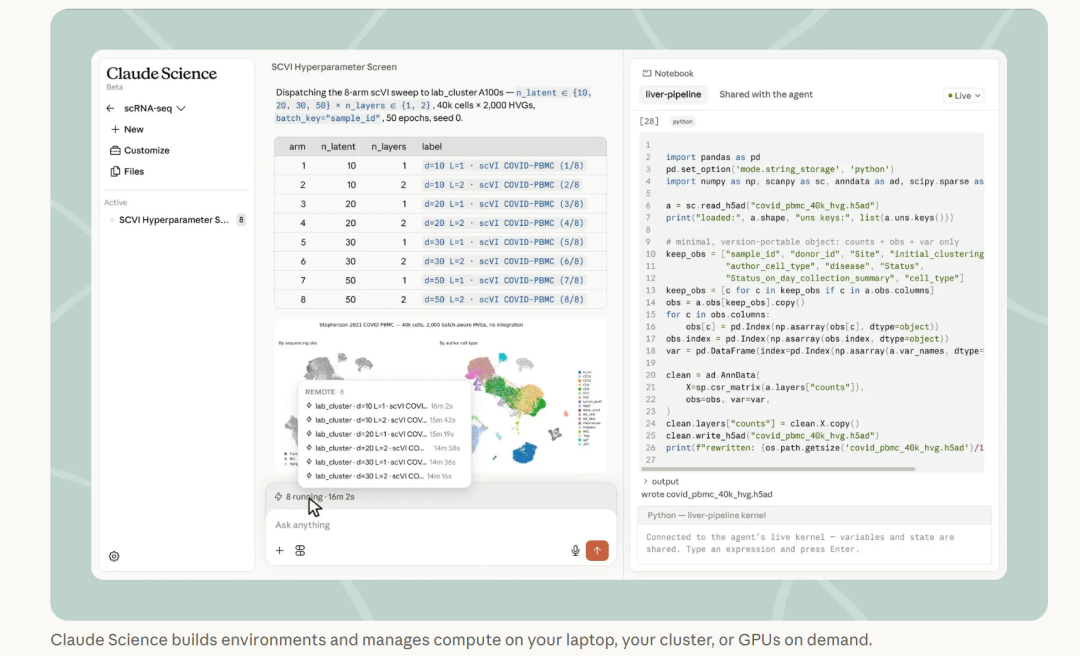Select the Shared with the agent tab

[766, 94]
